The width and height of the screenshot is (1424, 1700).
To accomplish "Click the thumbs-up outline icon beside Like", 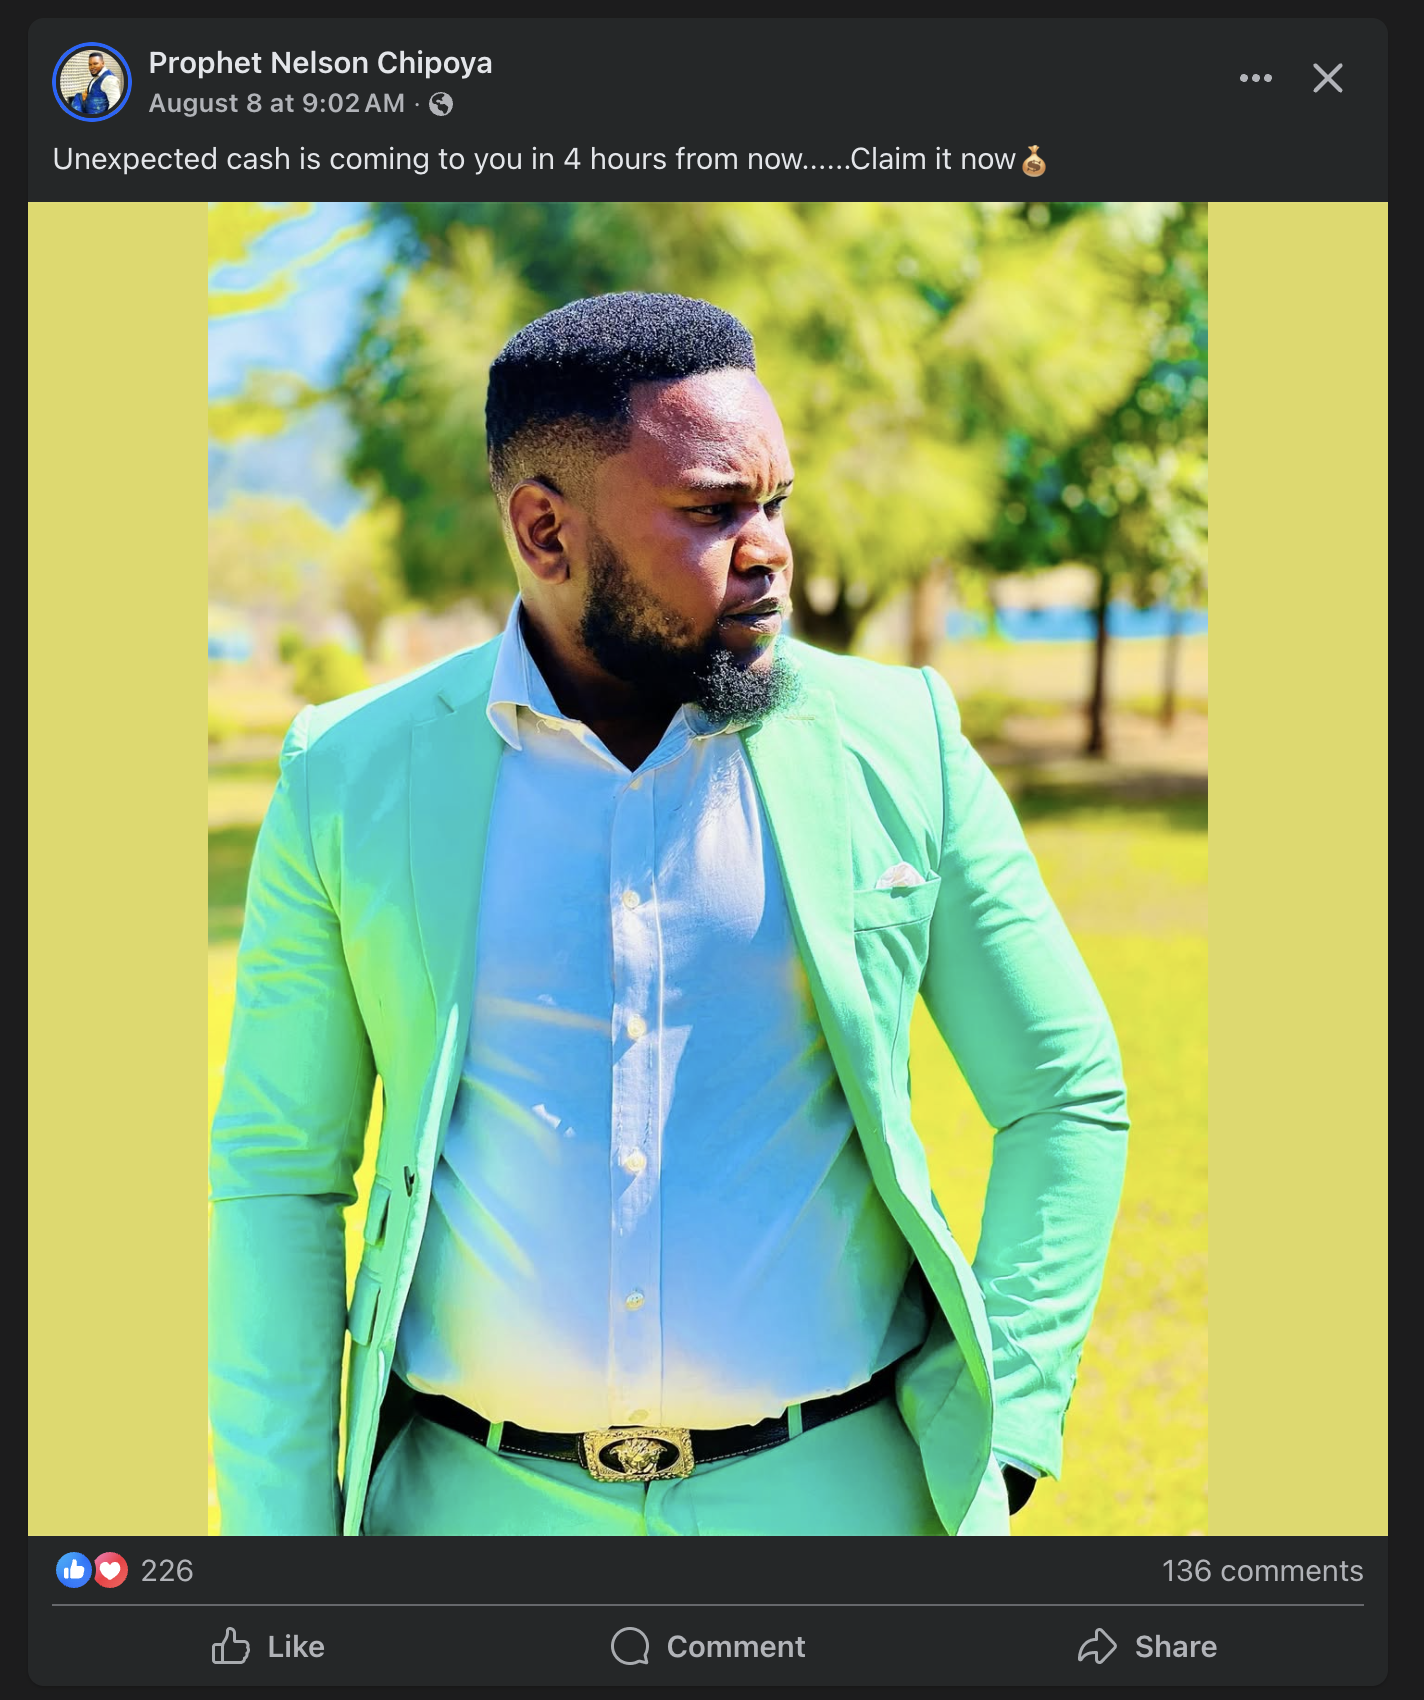I will tap(230, 1645).
